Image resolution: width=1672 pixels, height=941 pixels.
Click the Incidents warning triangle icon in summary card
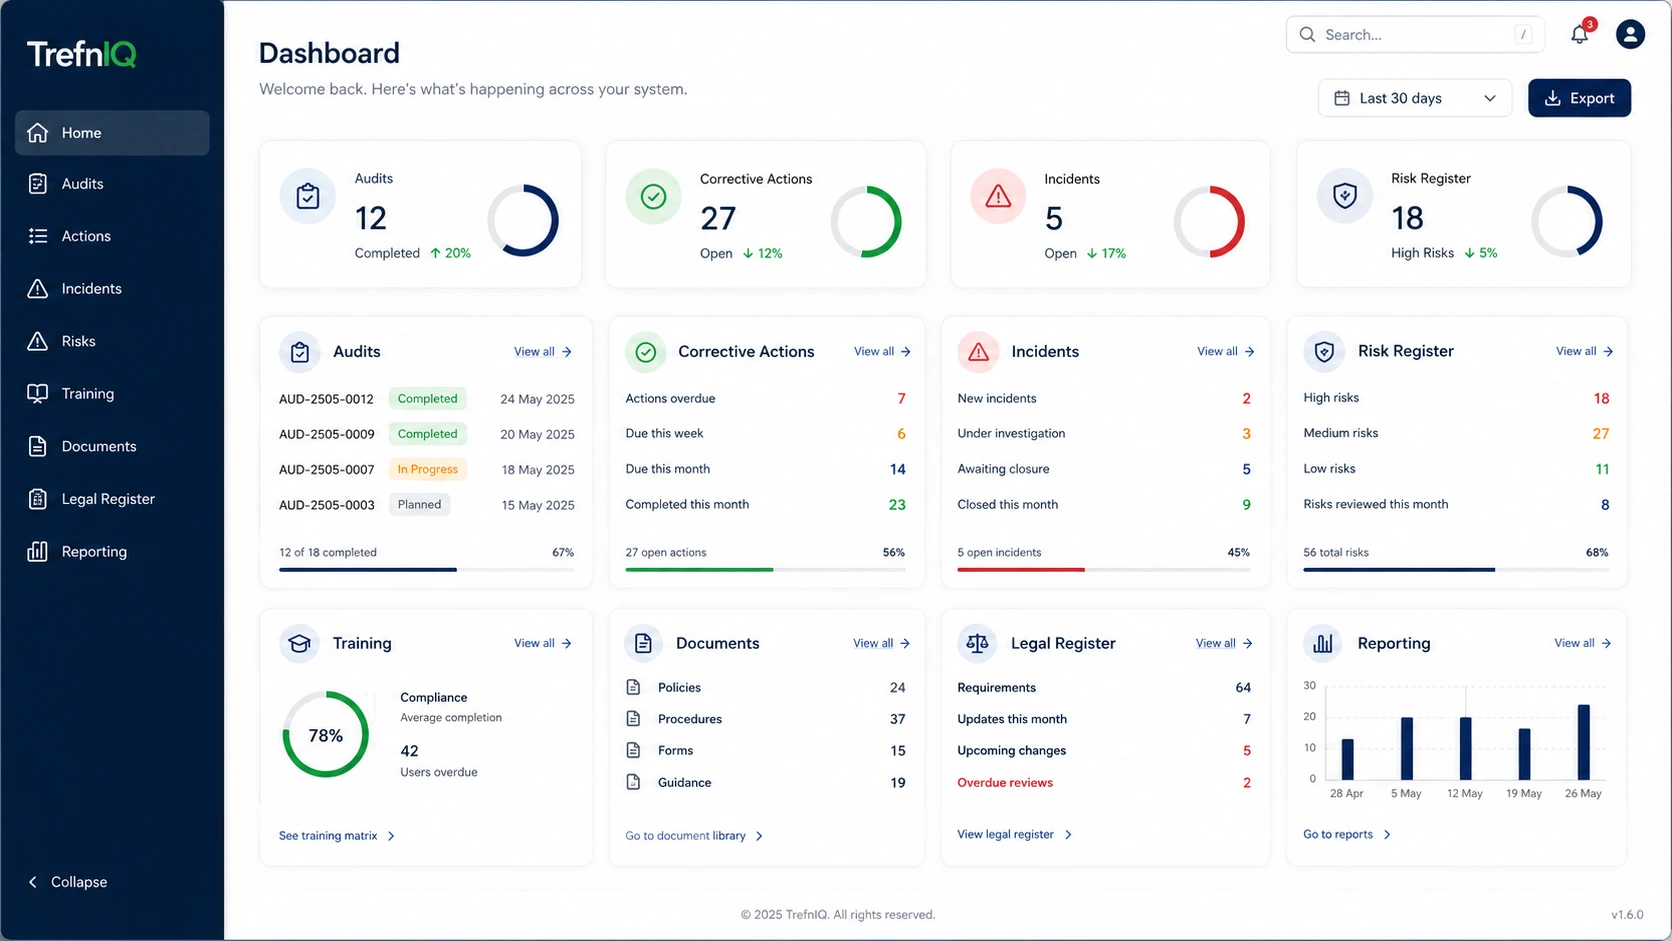[x=998, y=197]
